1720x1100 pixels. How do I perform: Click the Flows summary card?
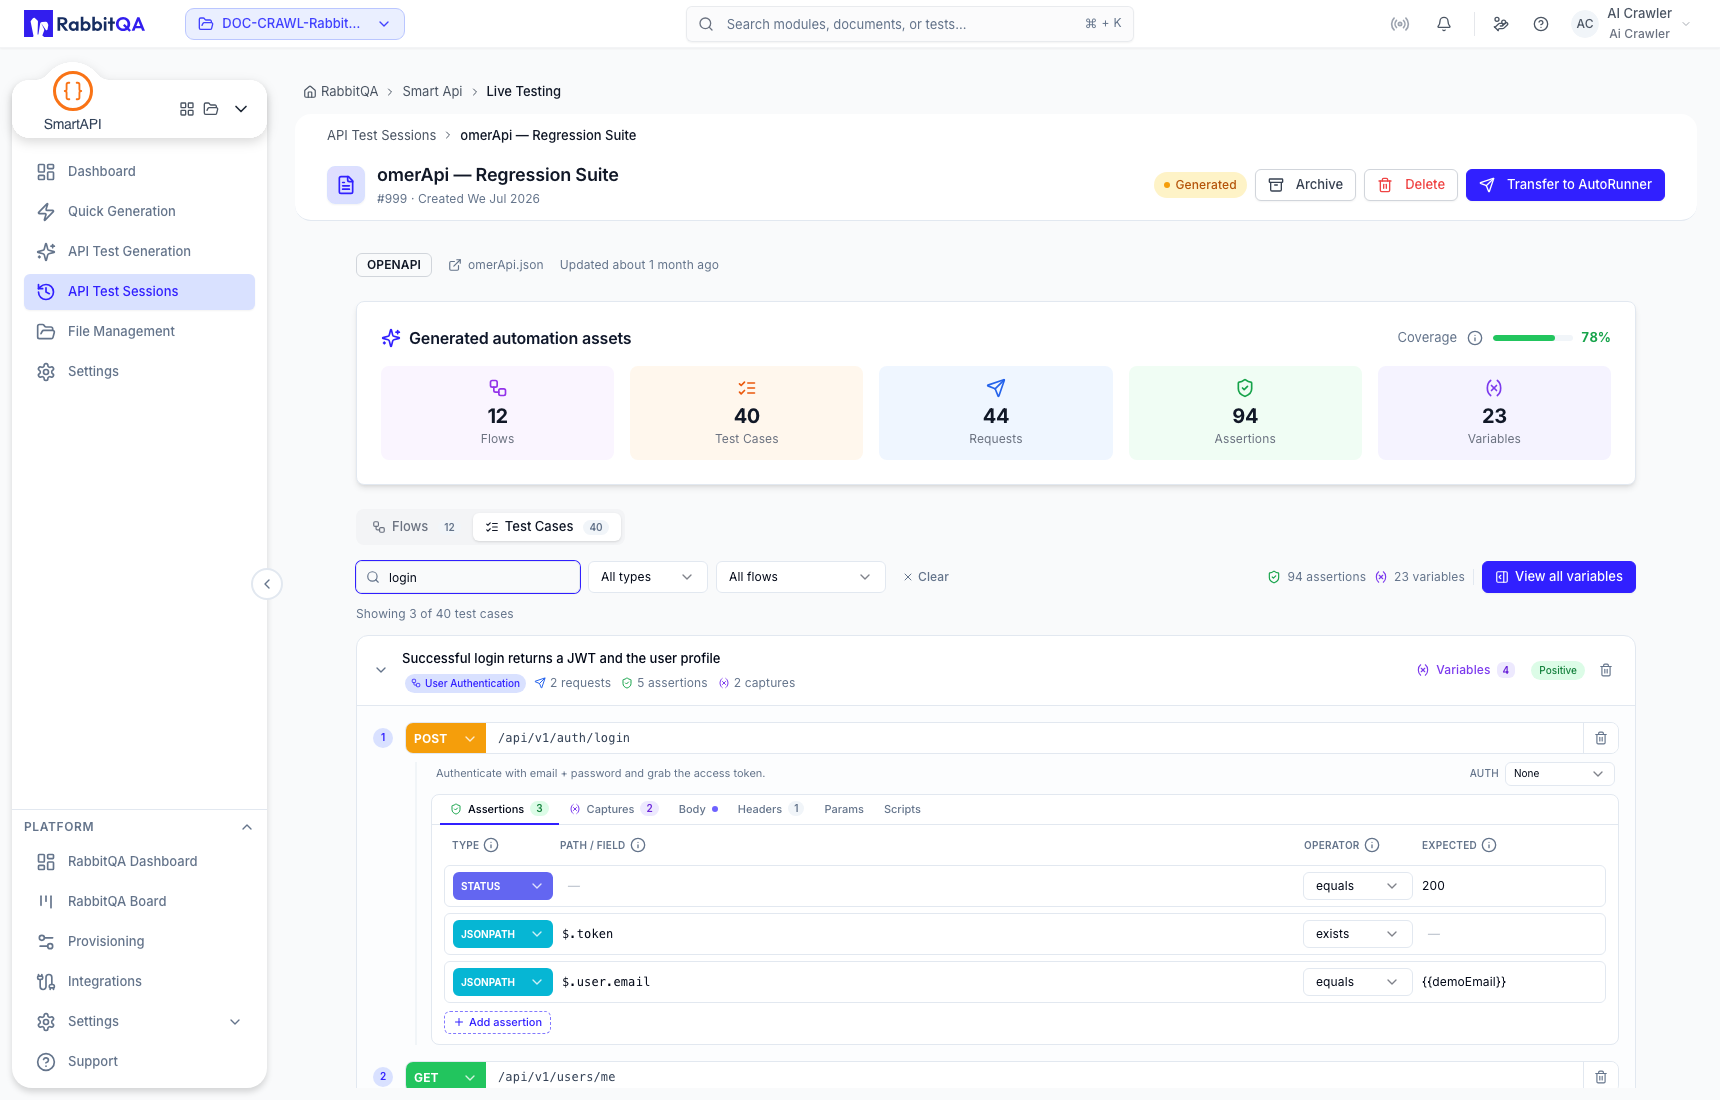[x=497, y=413]
